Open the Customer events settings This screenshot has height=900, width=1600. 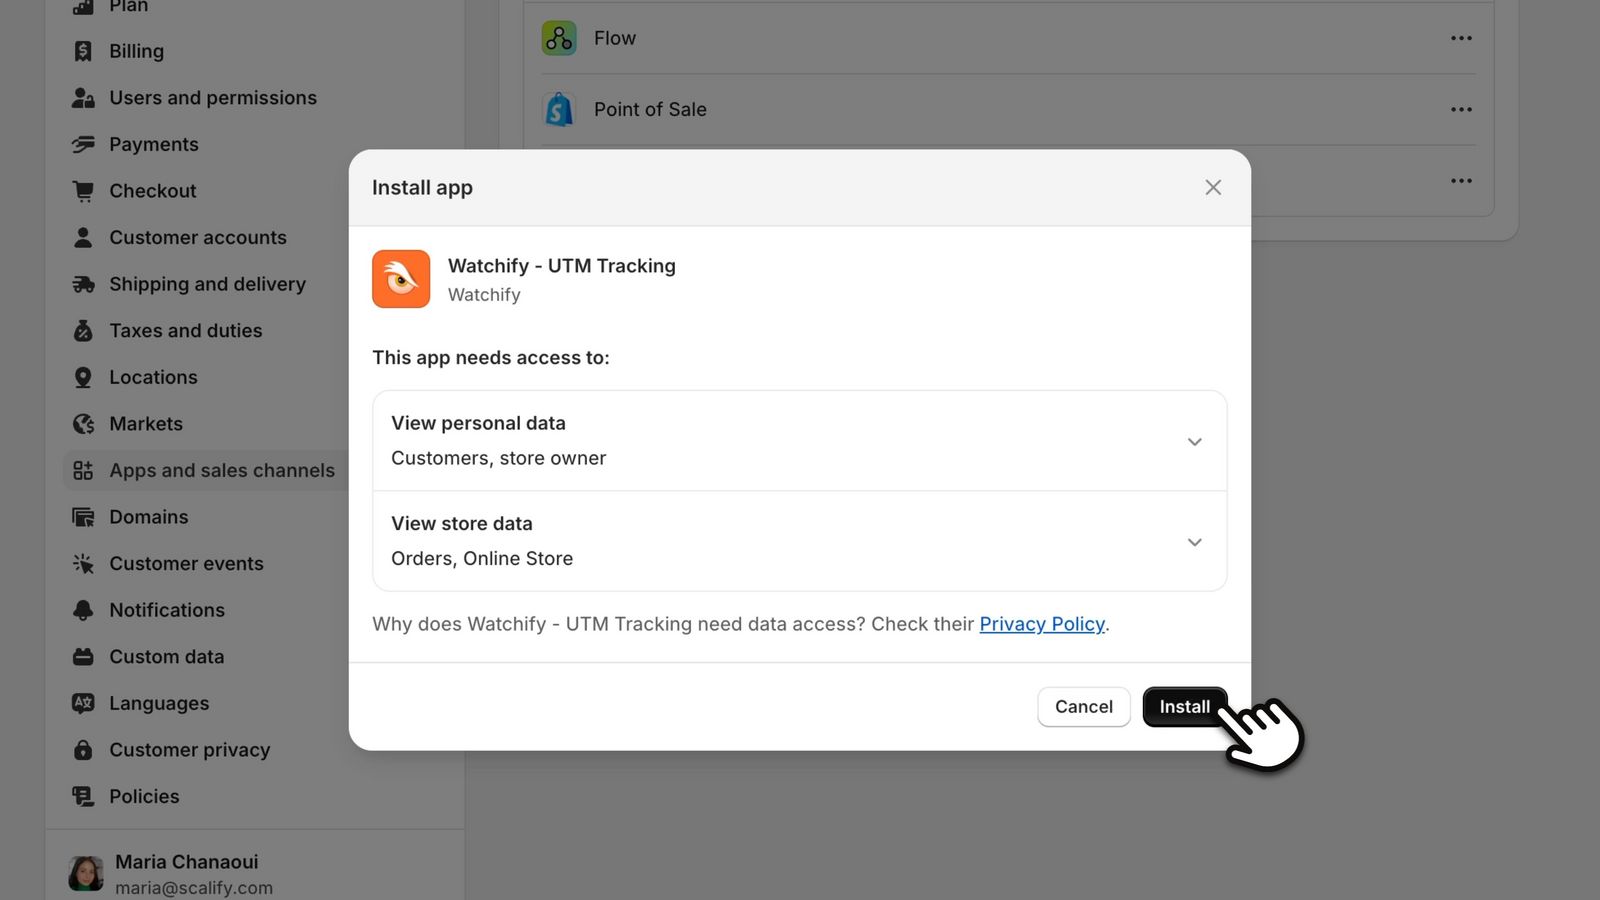(x=186, y=563)
